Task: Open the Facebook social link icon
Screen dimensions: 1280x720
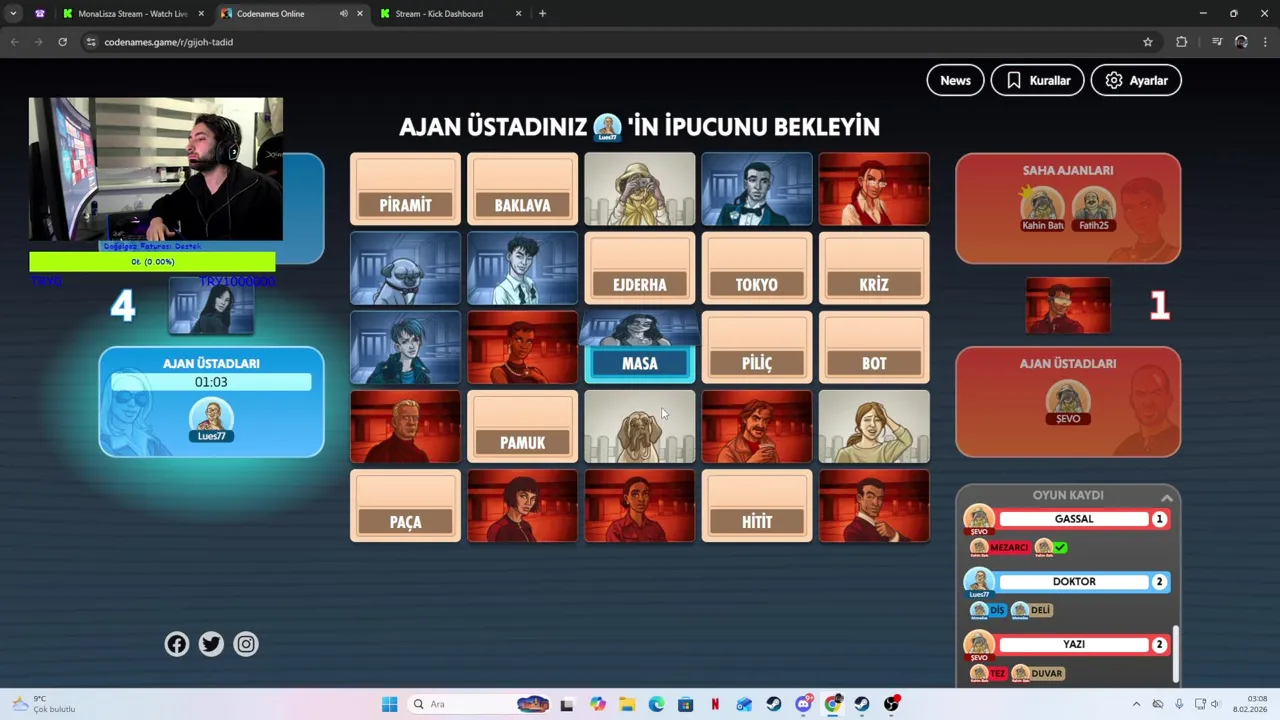Action: pyautogui.click(x=177, y=644)
